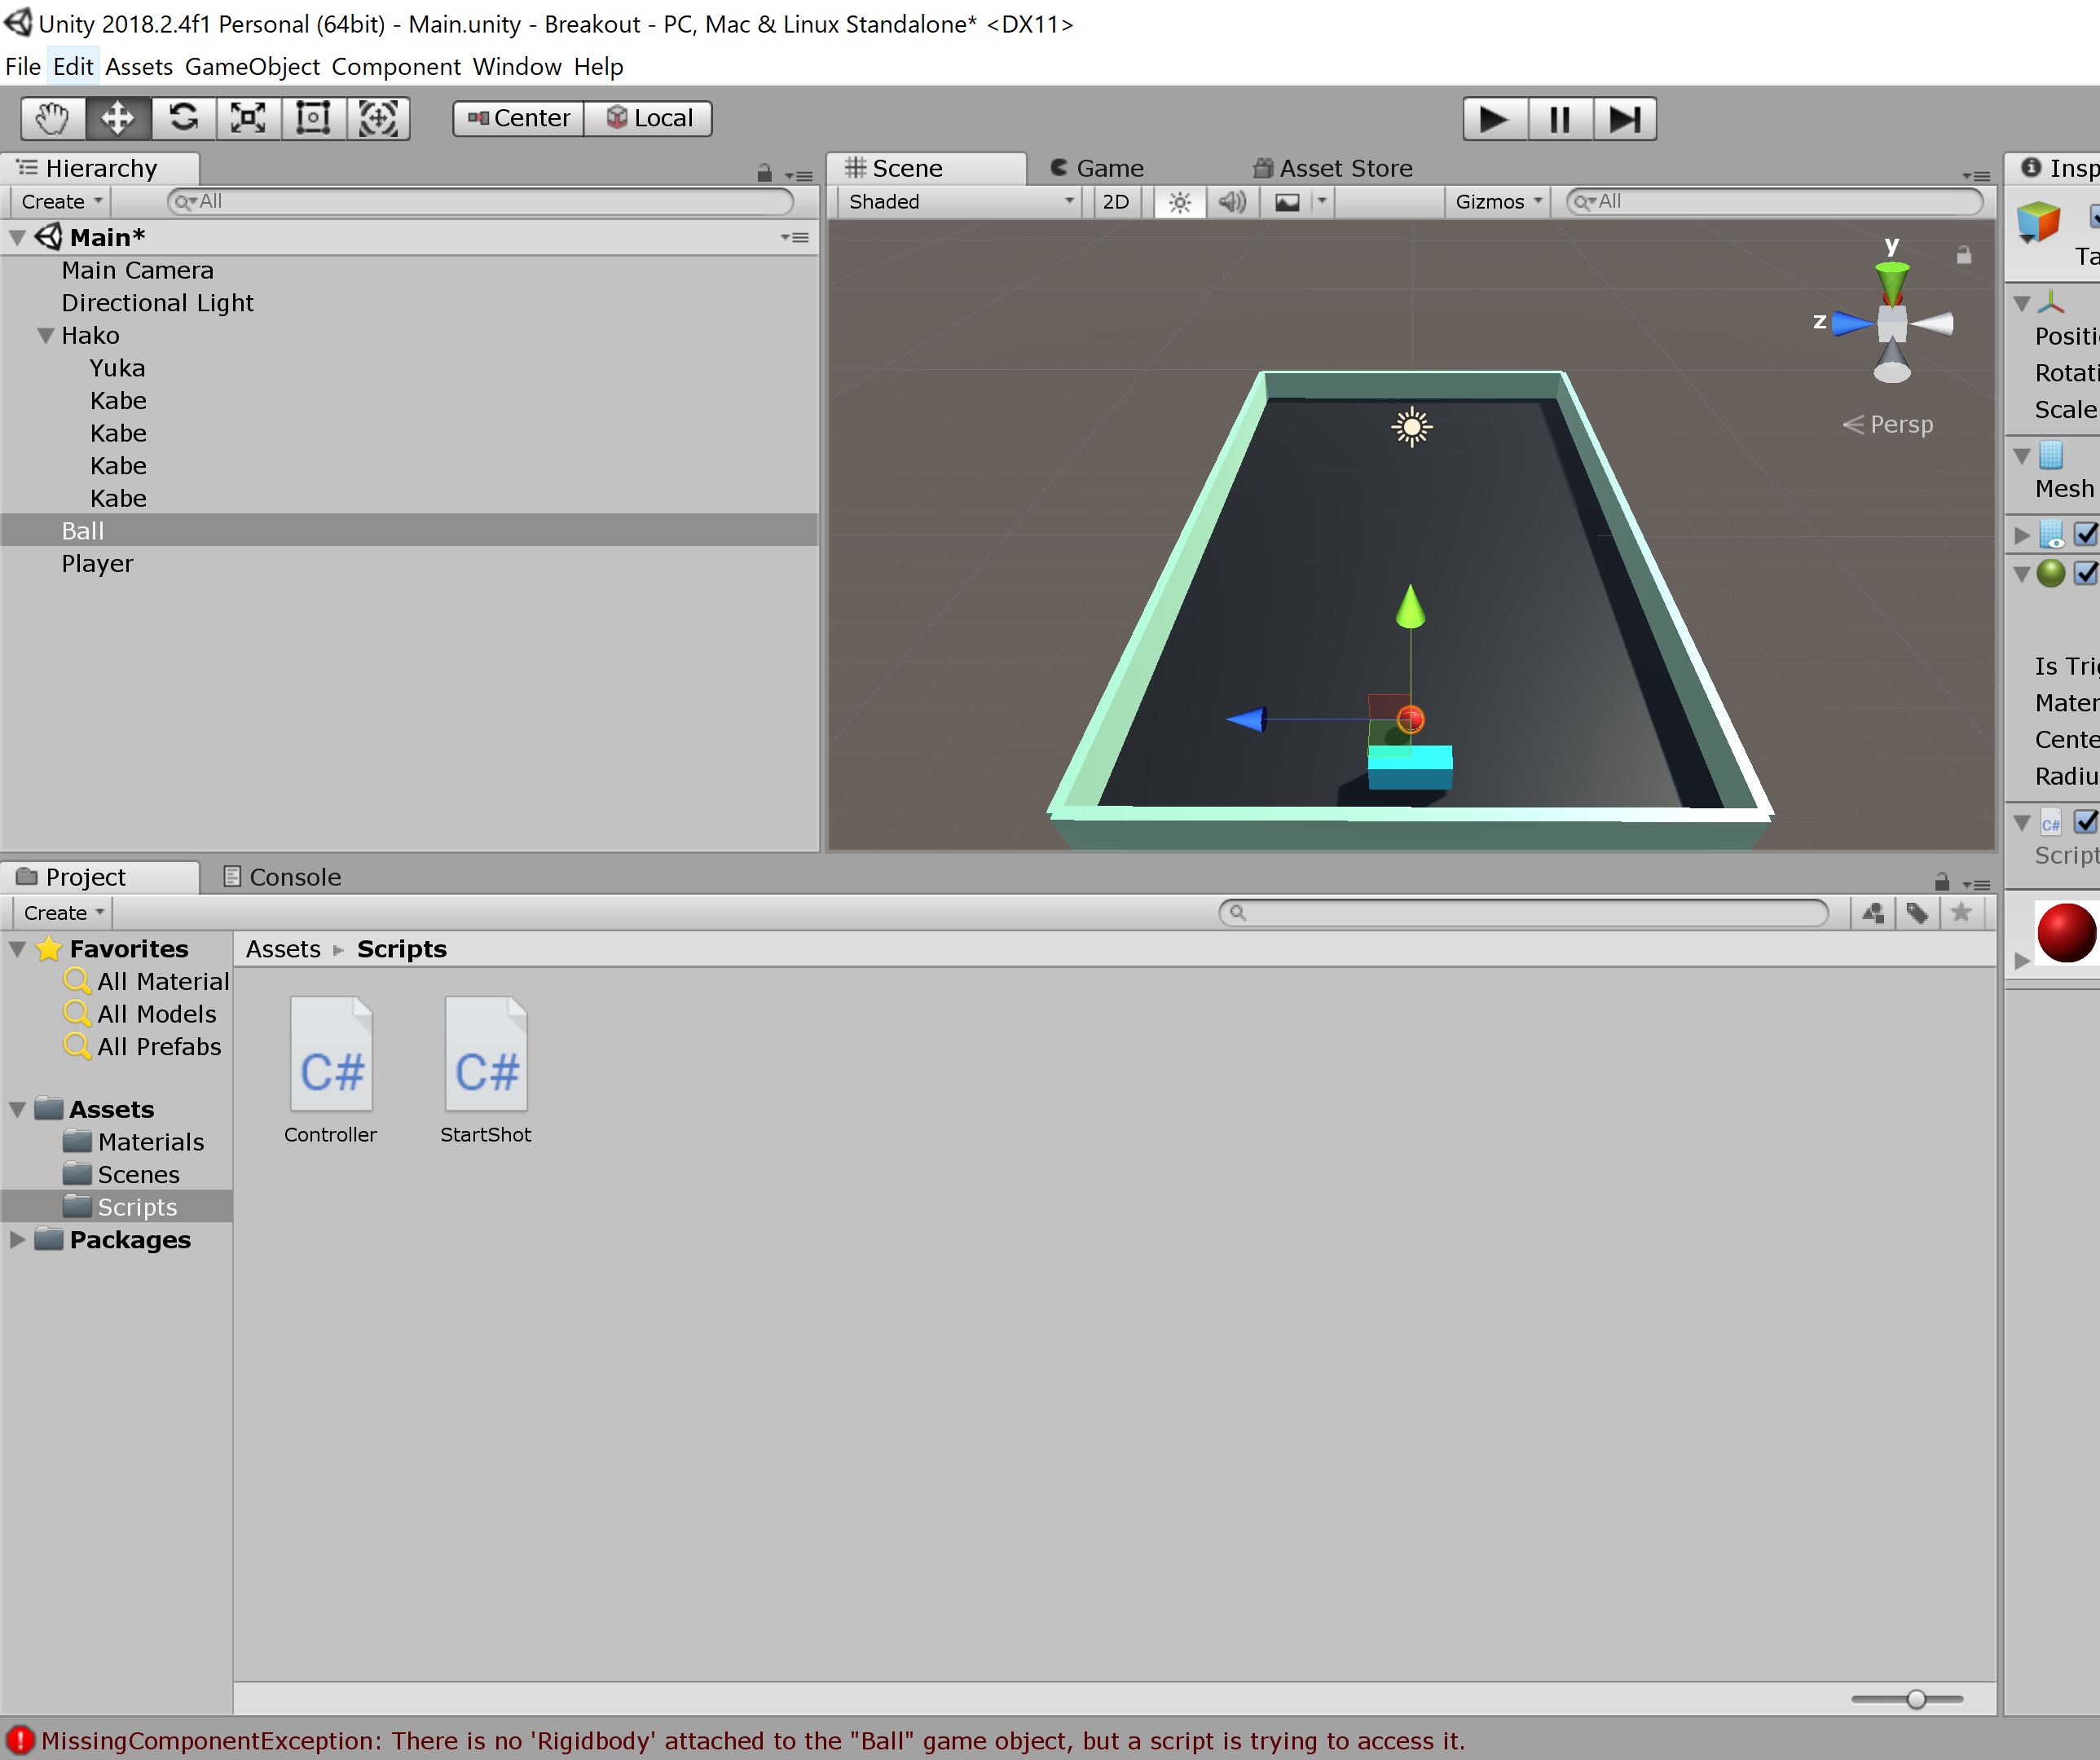Image resolution: width=2100 pixels, height=1760 pixels.
Task: Toggle scene audio speaker icon
Action: (x=1232, y=202)
